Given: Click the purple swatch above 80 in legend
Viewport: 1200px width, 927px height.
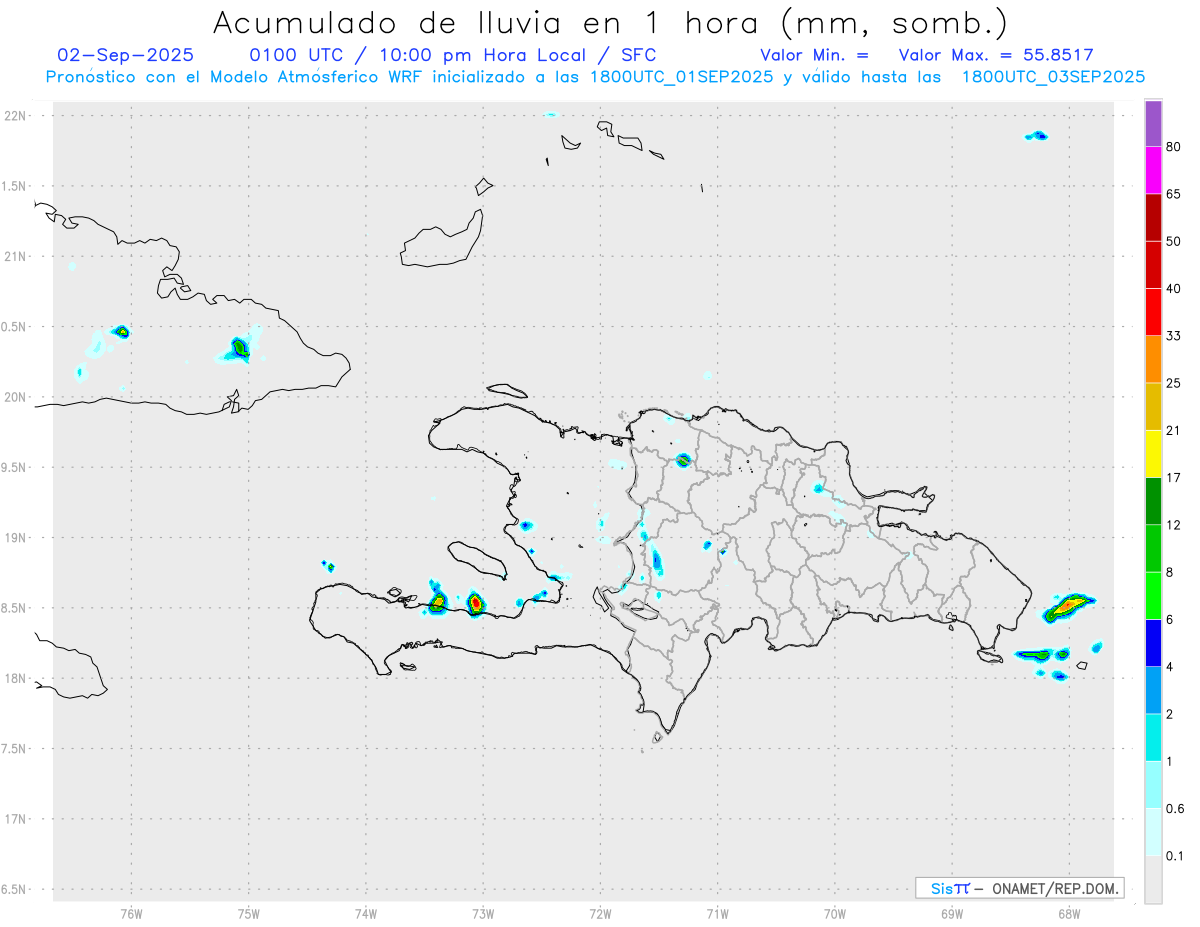Looking at the screenshot, I should click(x=1153, y=124).
